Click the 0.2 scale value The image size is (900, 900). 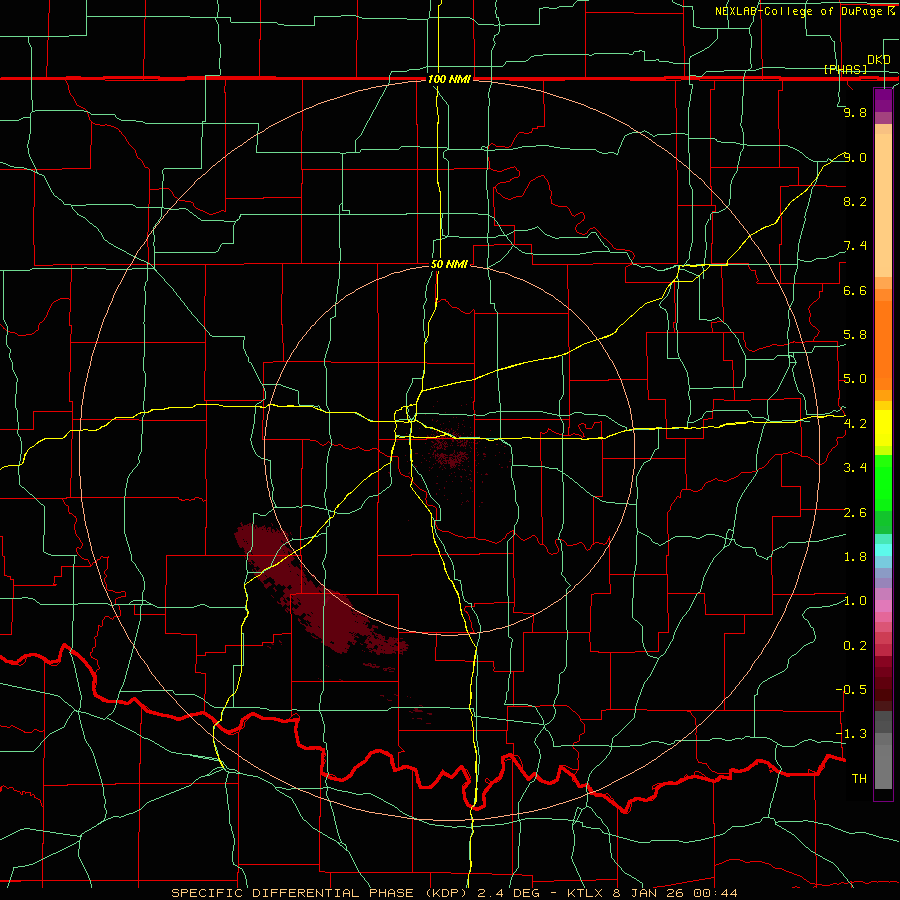click(x=855, y=646)
